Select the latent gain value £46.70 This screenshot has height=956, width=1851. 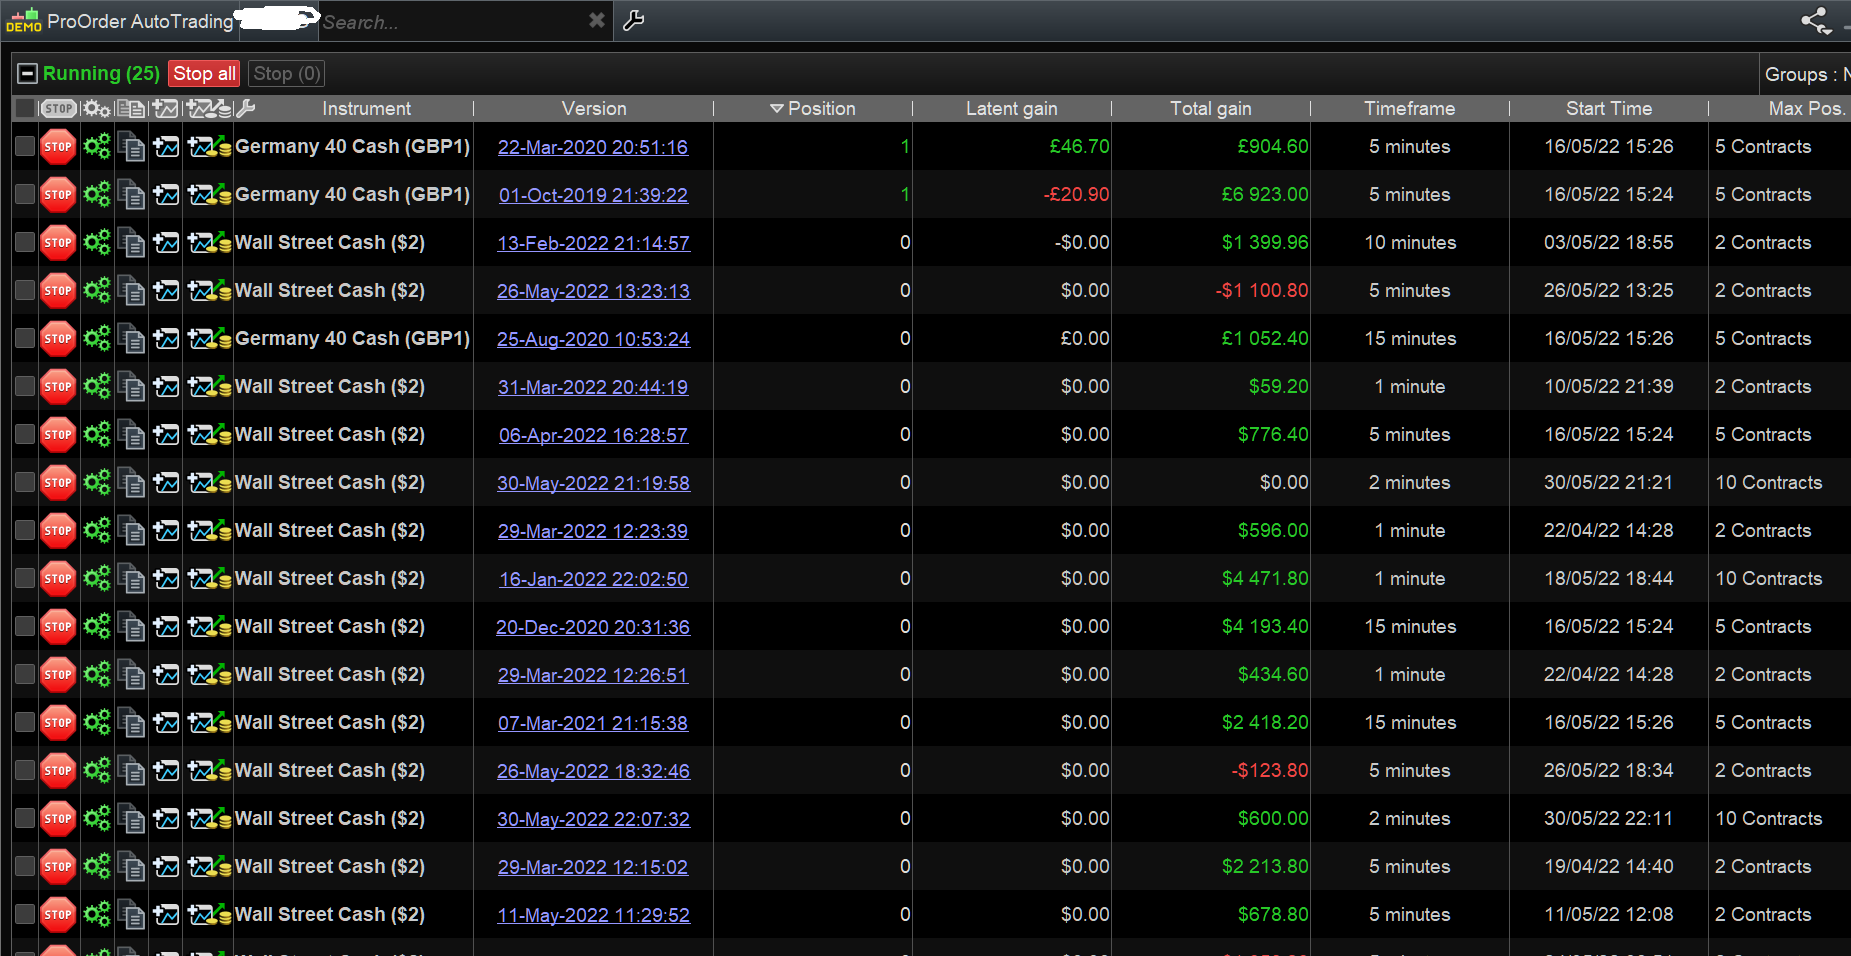click(x=1079, y=147)
